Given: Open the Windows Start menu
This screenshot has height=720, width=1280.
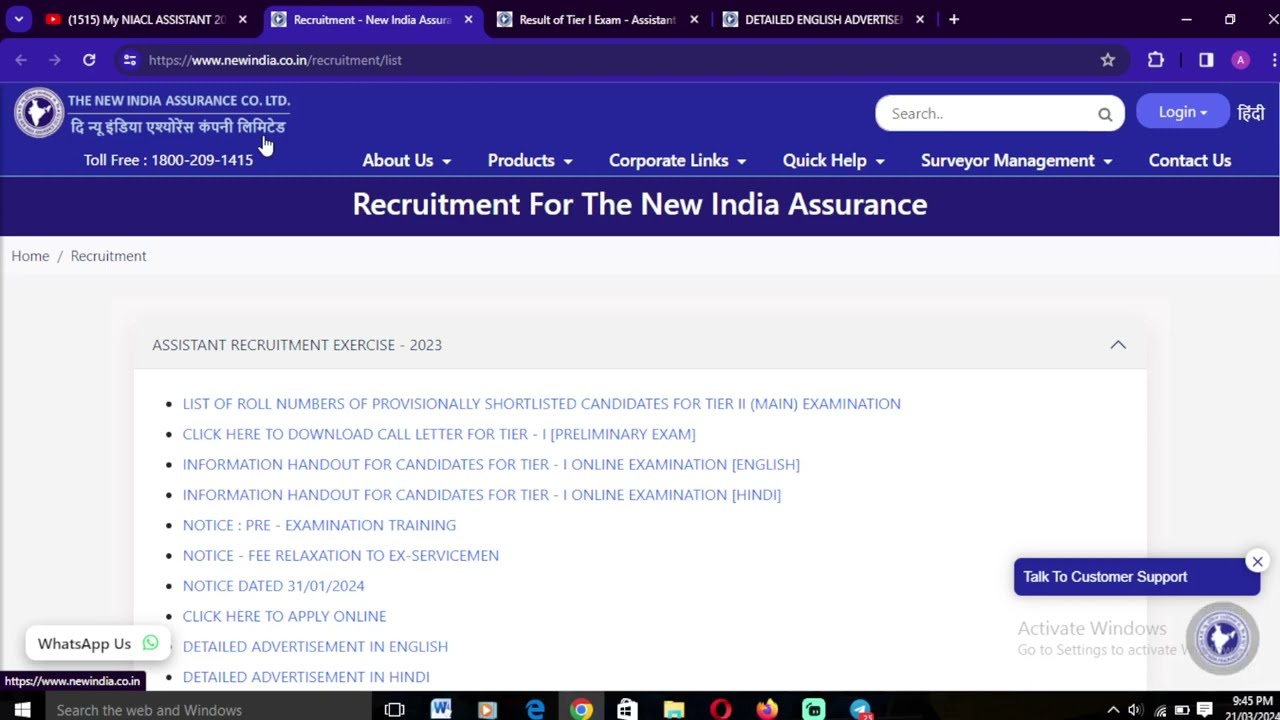Looking at the screenshot, I should pyautogui.click(x=22, y=710).
